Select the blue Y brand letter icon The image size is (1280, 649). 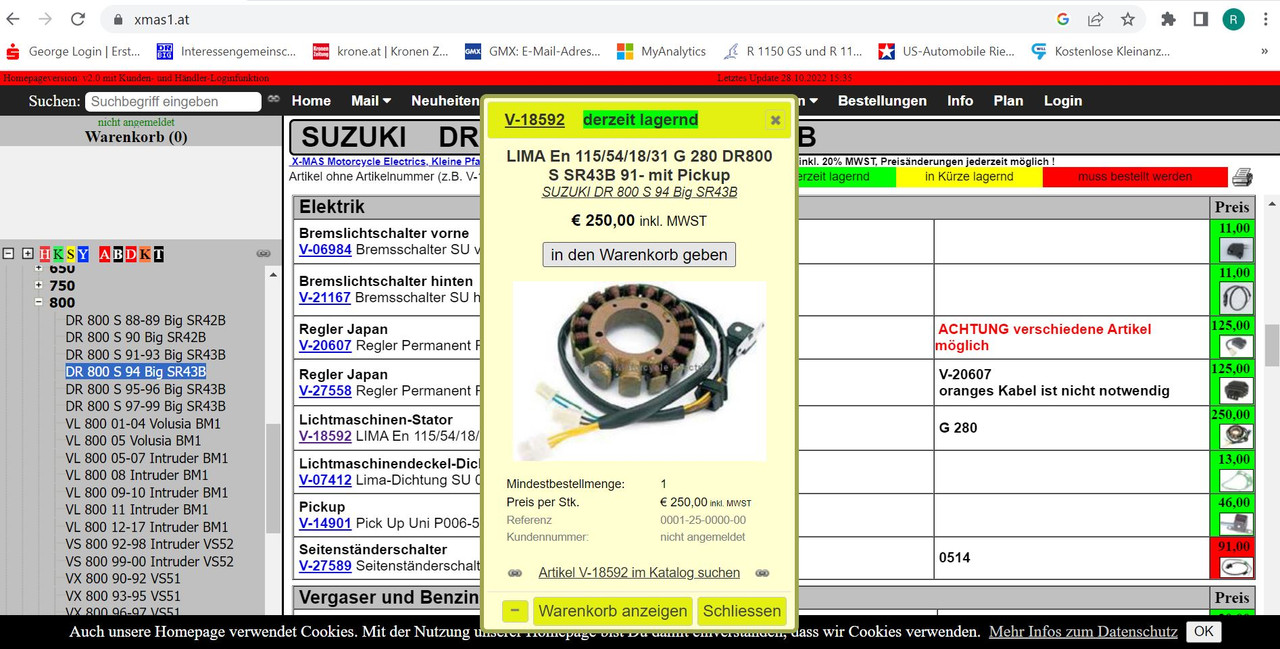tap(84, 254)
